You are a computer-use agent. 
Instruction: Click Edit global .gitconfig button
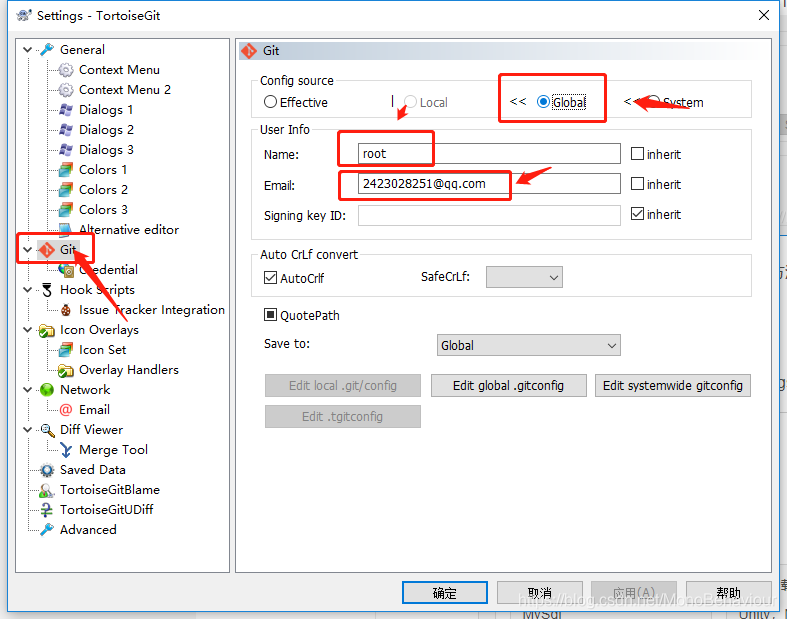pos(508,386)
